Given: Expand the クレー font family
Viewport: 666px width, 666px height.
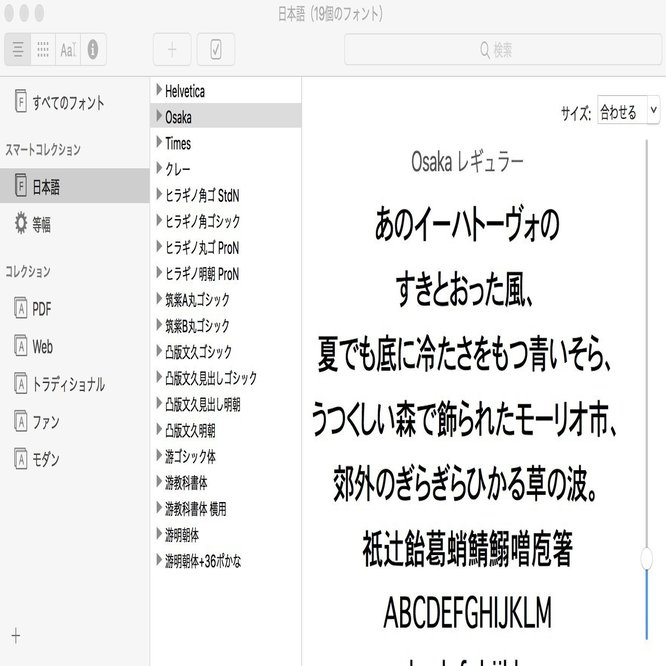Looking at the screenshot, I should coord(159,168).
